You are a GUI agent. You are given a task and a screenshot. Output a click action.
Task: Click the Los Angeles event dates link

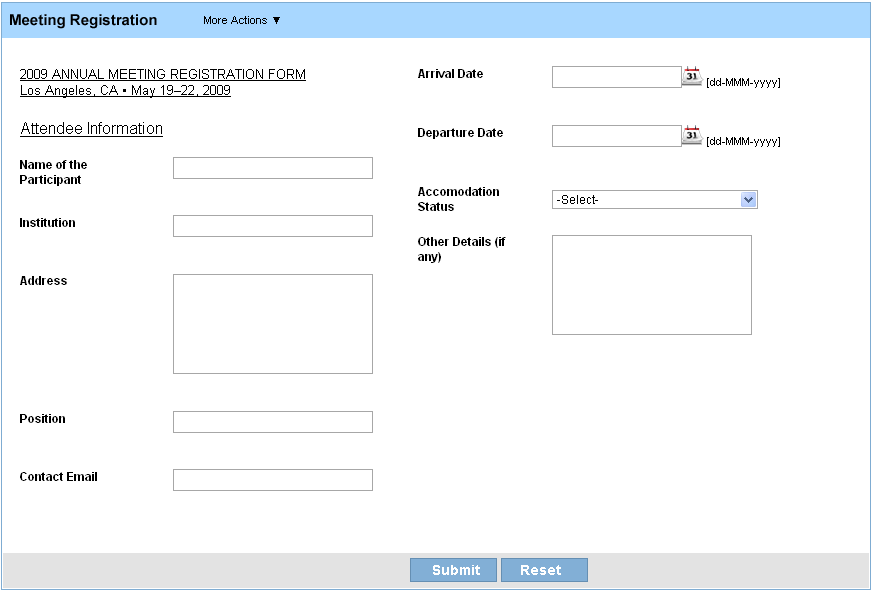pyautogui.click(x=124, y=90)
